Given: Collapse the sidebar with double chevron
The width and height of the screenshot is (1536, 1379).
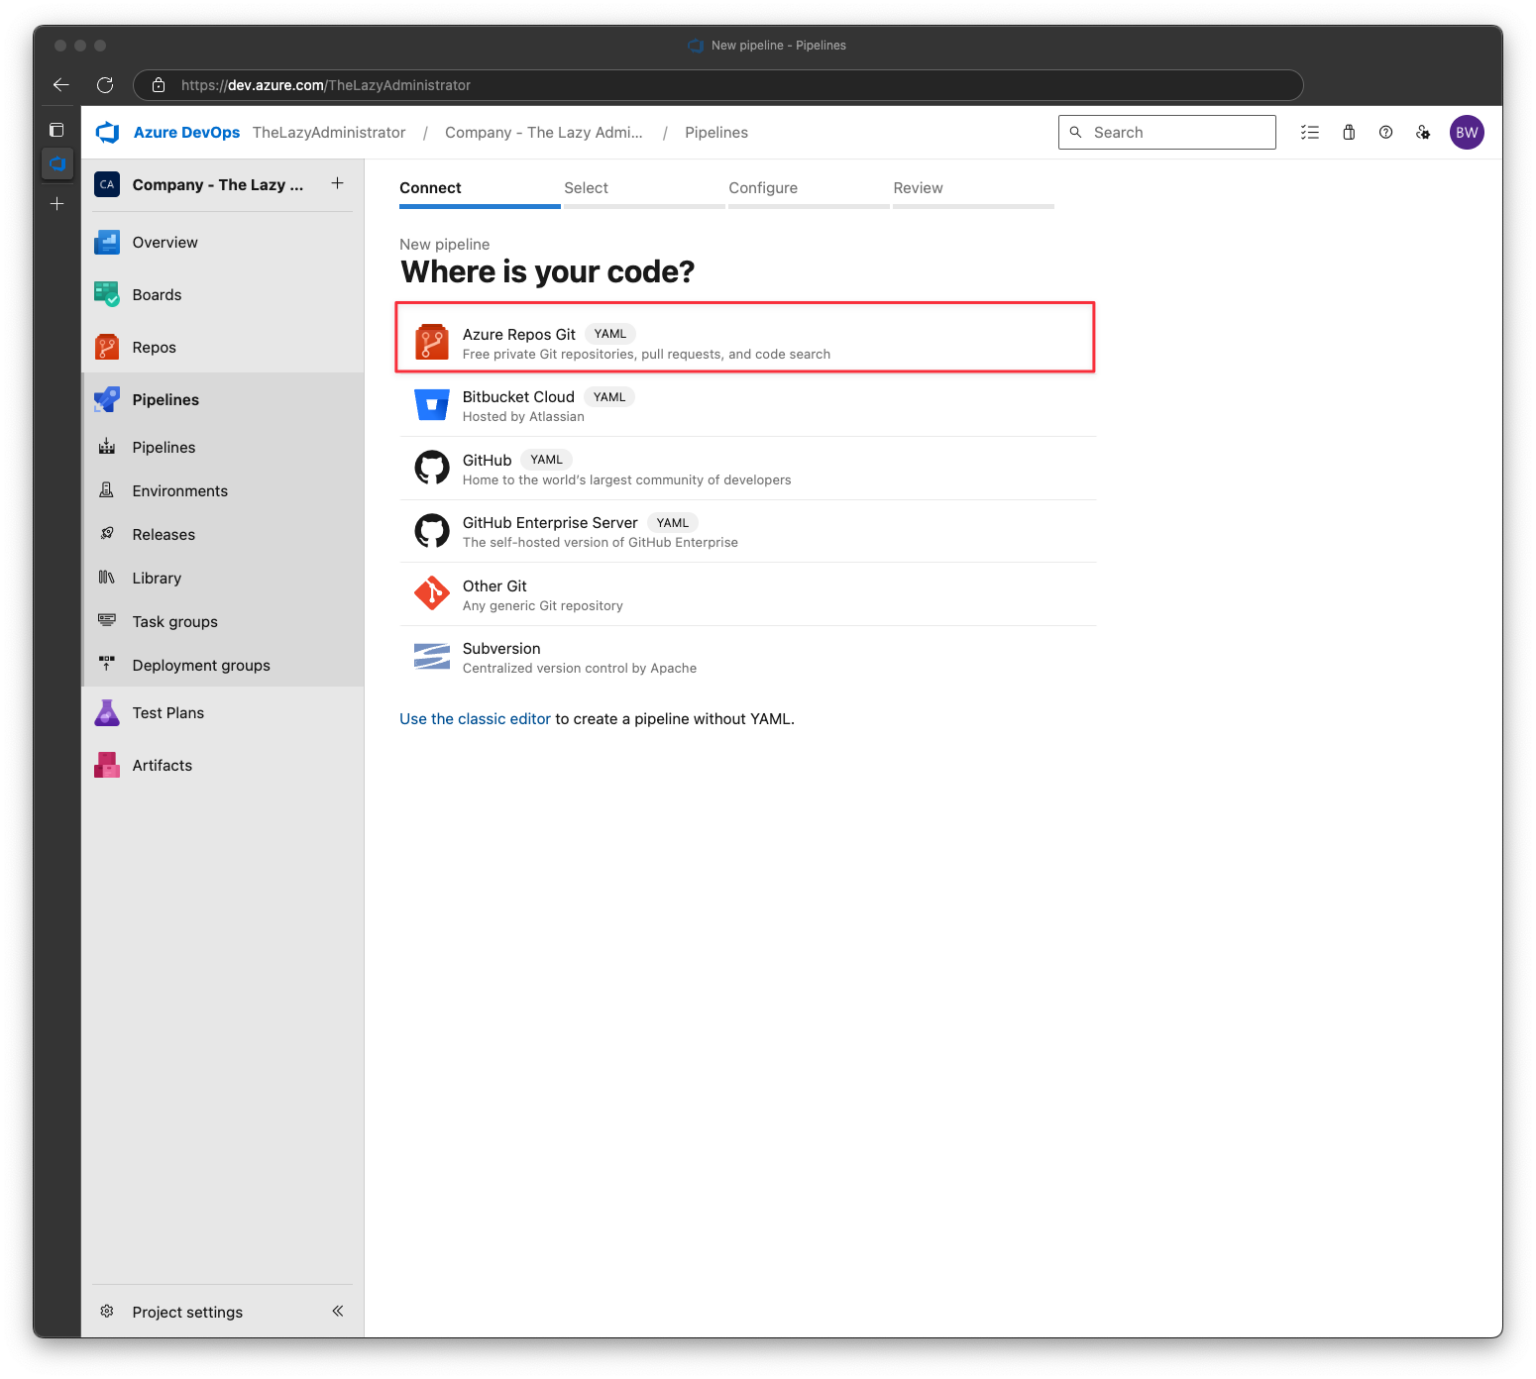Looking at the screenshot, I should tap(337, 1311).
